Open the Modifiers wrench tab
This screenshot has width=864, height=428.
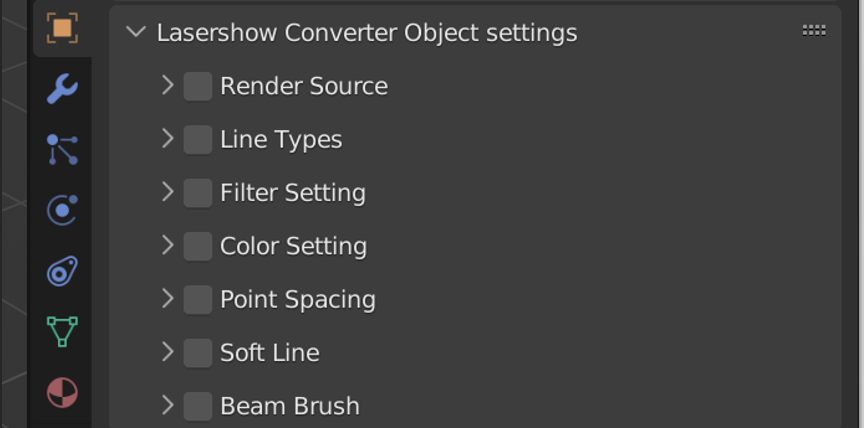(62, 89)
